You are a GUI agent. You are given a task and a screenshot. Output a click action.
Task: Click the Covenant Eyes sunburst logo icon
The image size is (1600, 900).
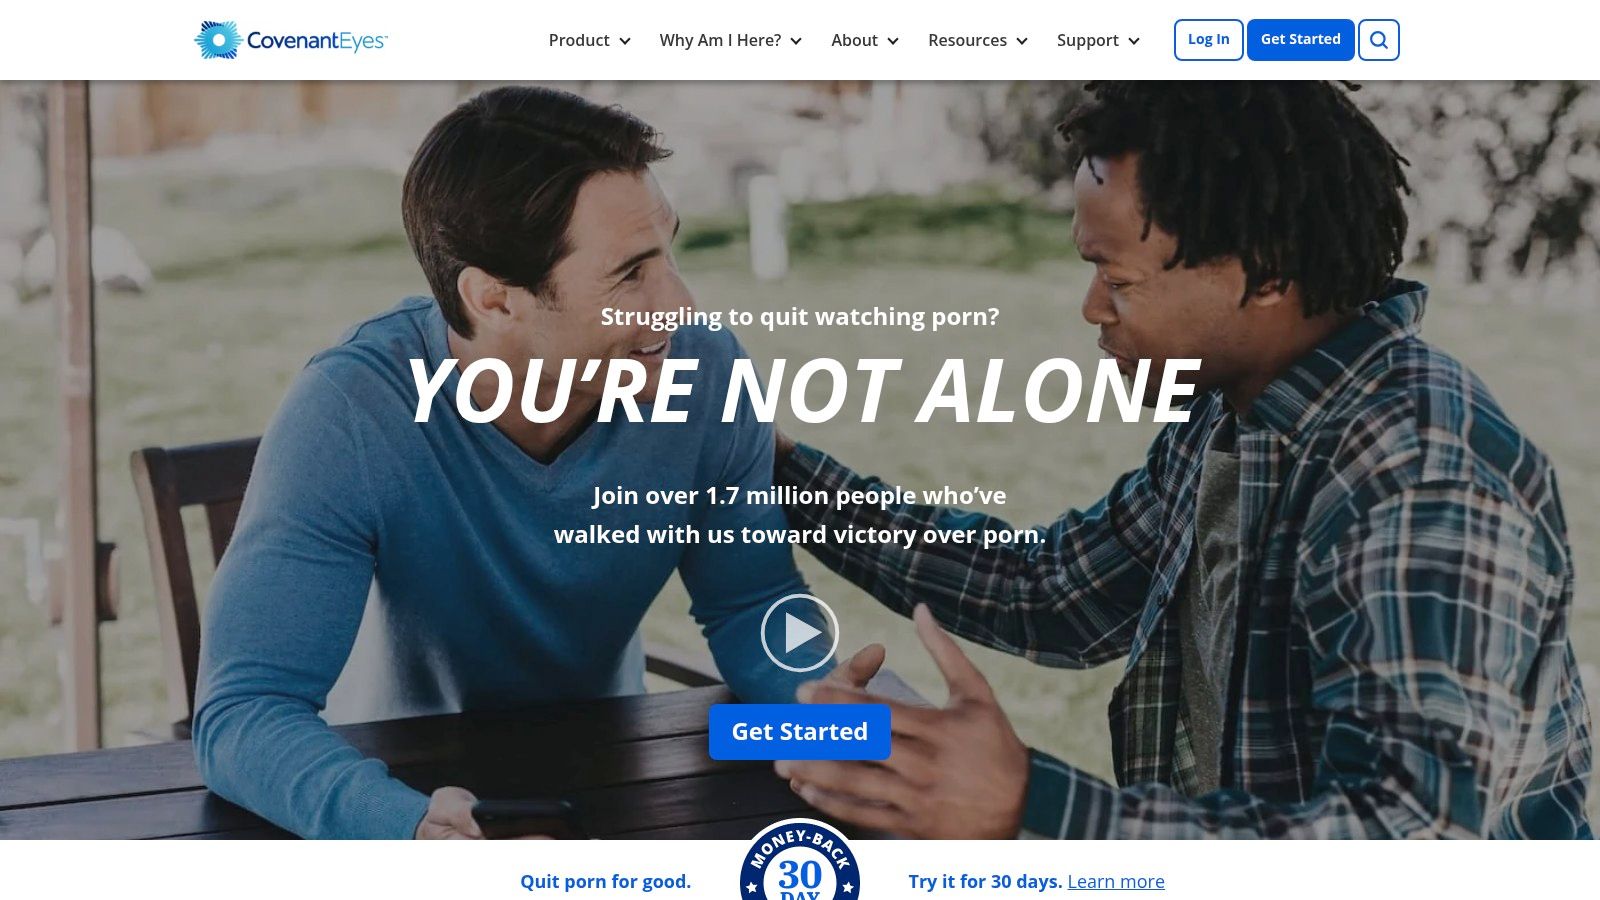coord(218,40)
